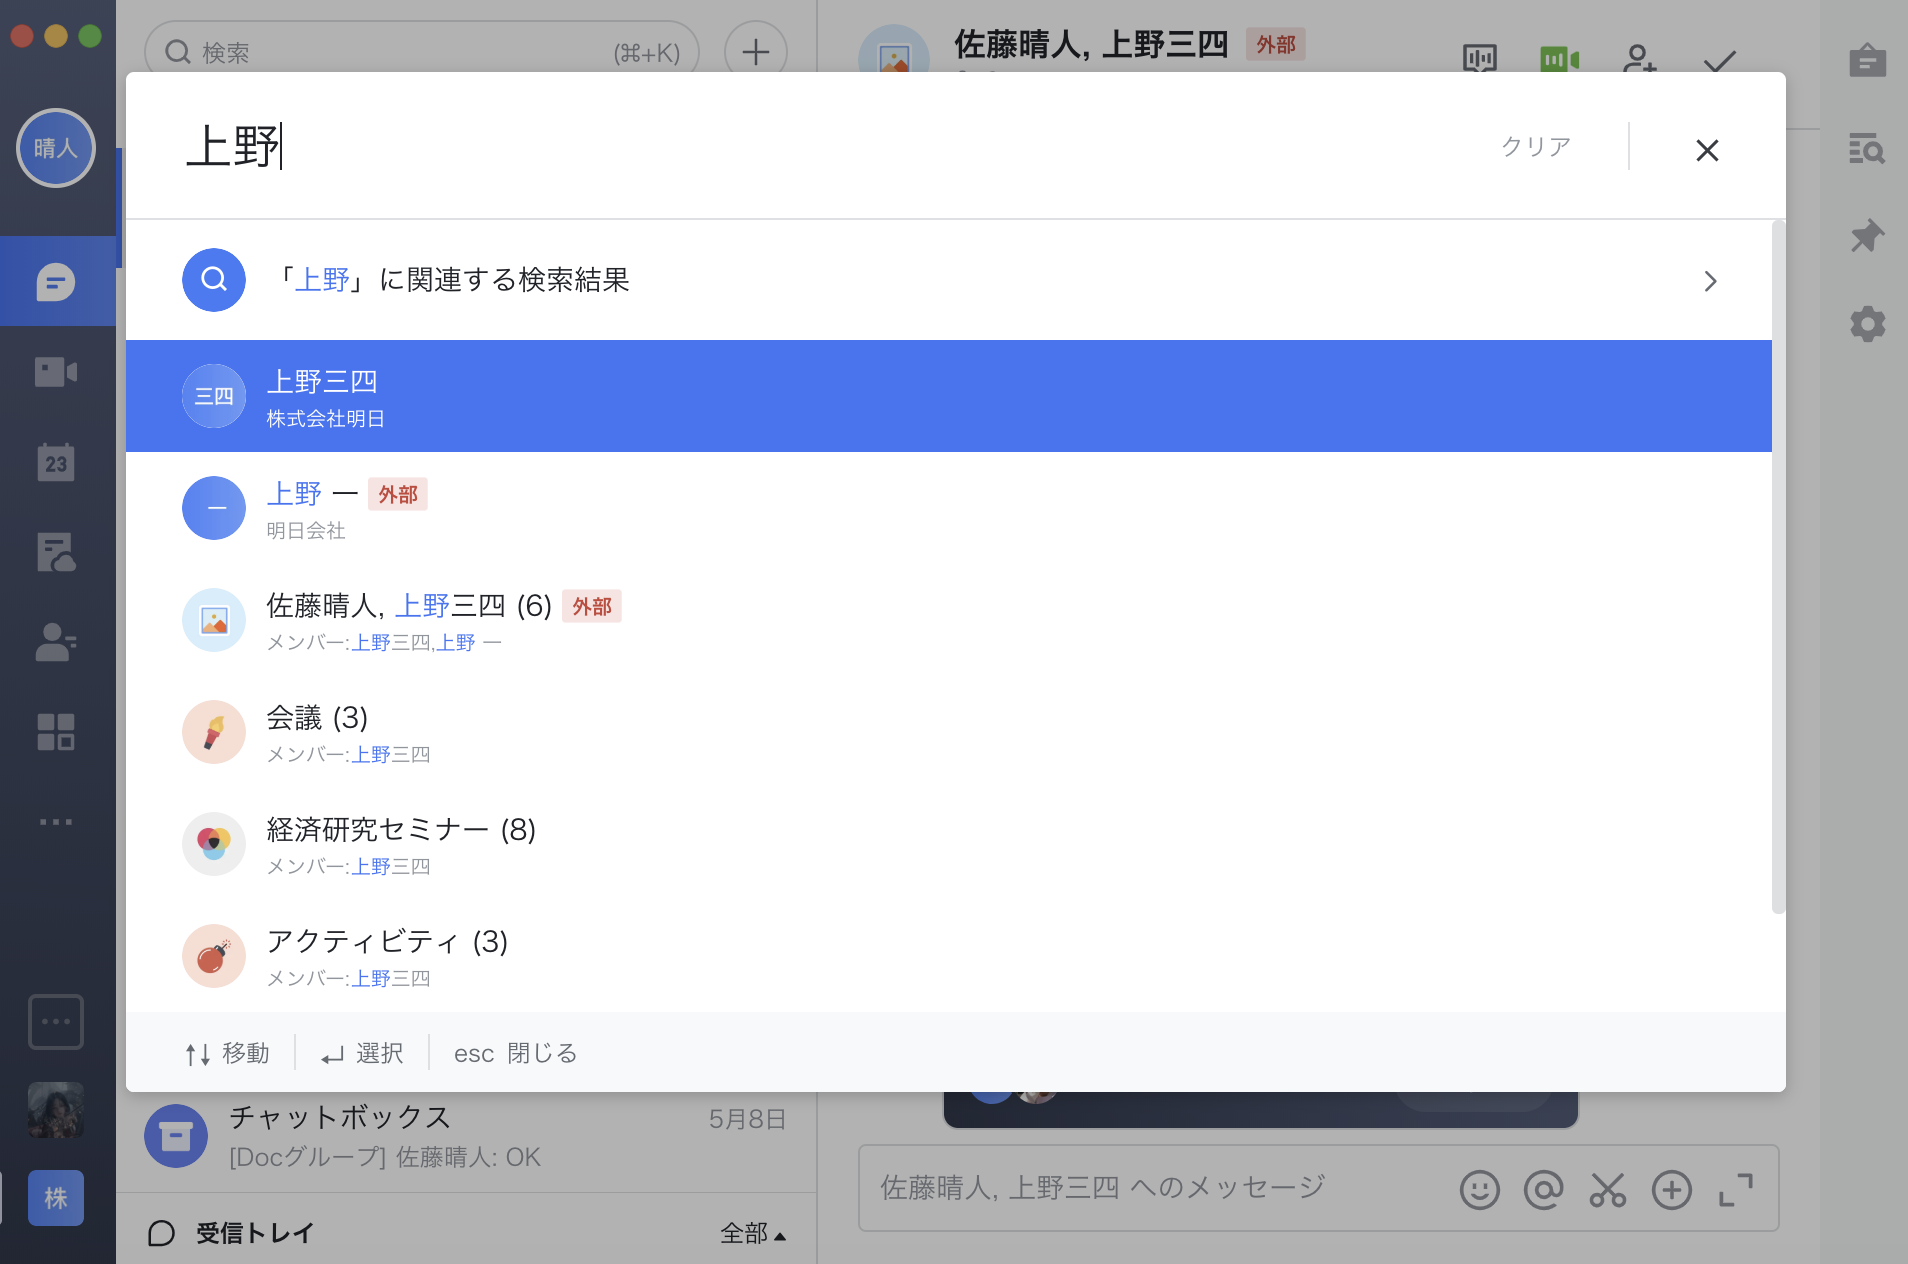Open the video meetings sidebar icon
This screenshot has height=1264, width=1908.
point(56,372)
